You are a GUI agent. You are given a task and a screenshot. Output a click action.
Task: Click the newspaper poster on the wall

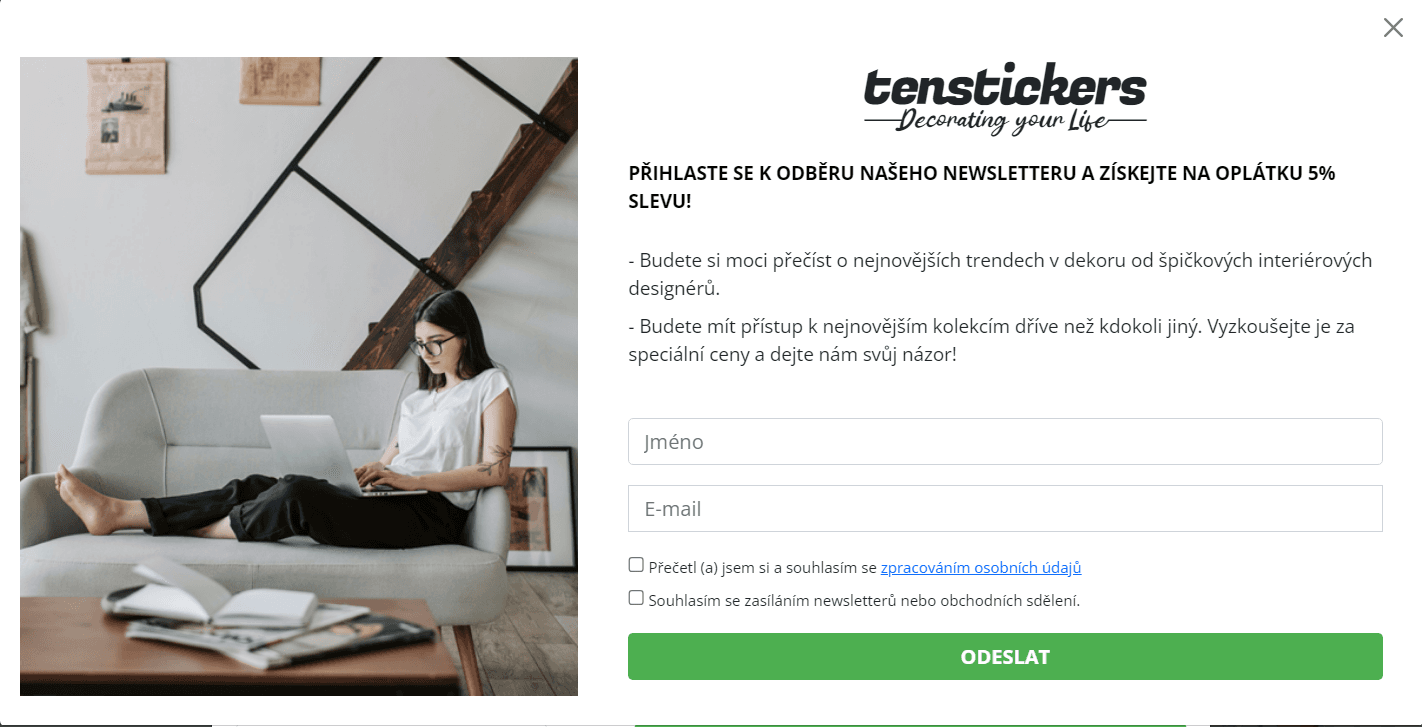(126, 115)
